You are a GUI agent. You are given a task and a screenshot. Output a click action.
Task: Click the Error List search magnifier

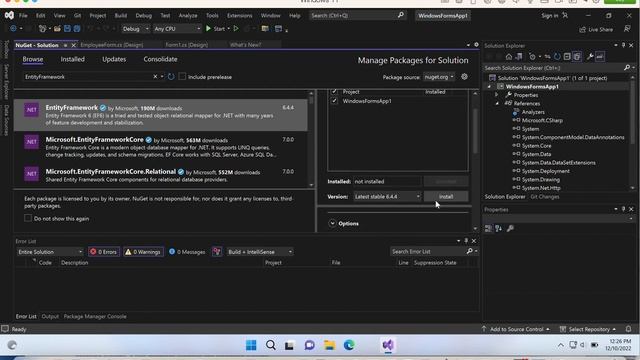point(470,251)
